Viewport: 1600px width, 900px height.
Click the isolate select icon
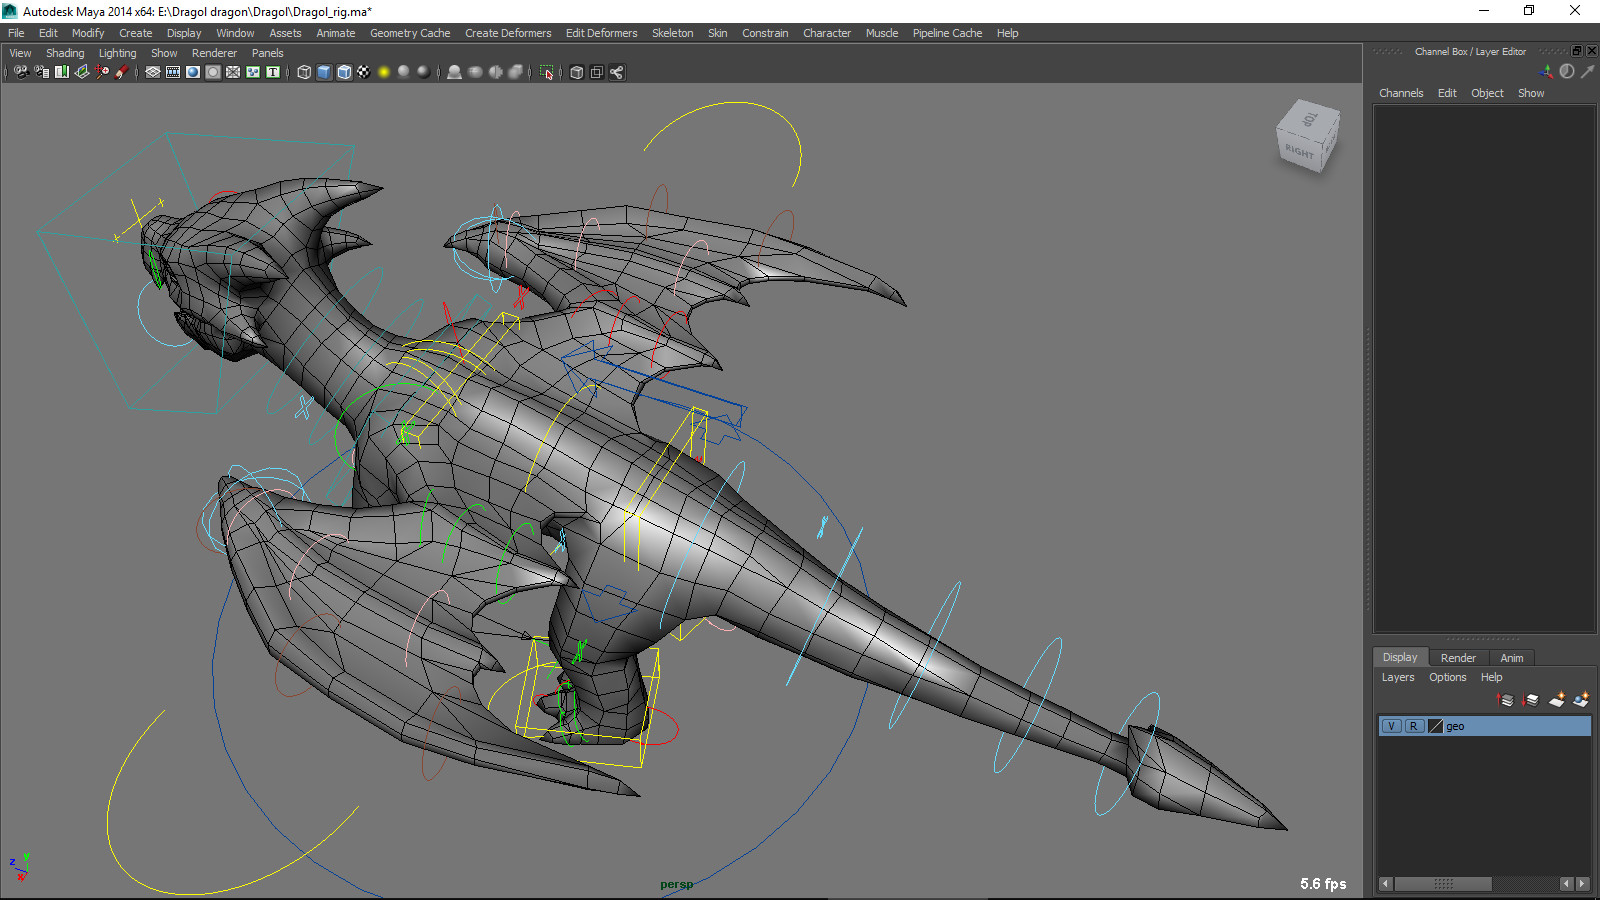(546, 72)
